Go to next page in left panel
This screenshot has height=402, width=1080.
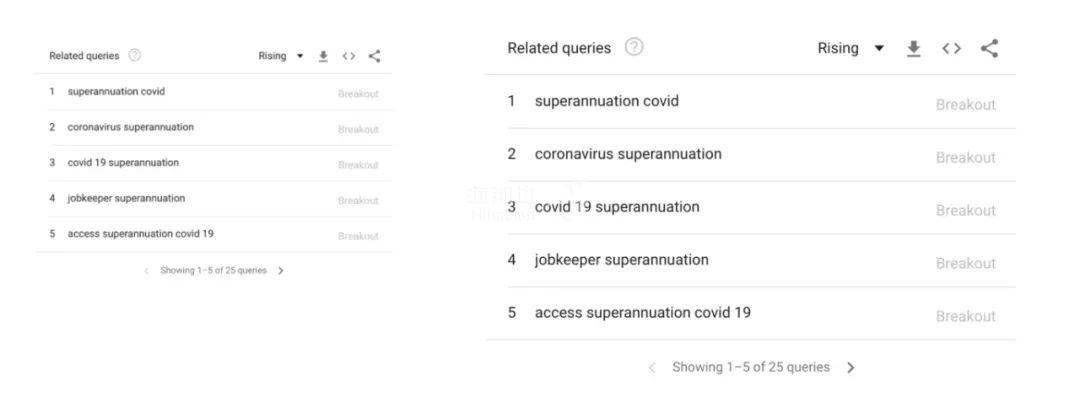280,271
